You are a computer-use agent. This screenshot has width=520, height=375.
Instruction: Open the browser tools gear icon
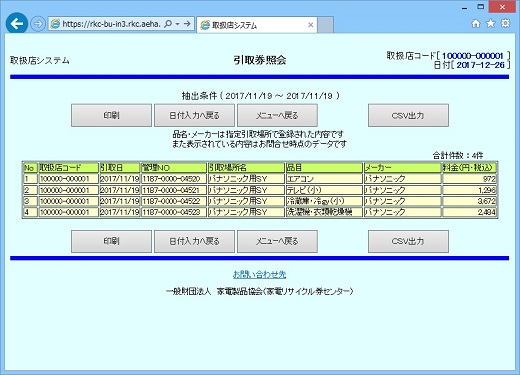coord(506,23)
